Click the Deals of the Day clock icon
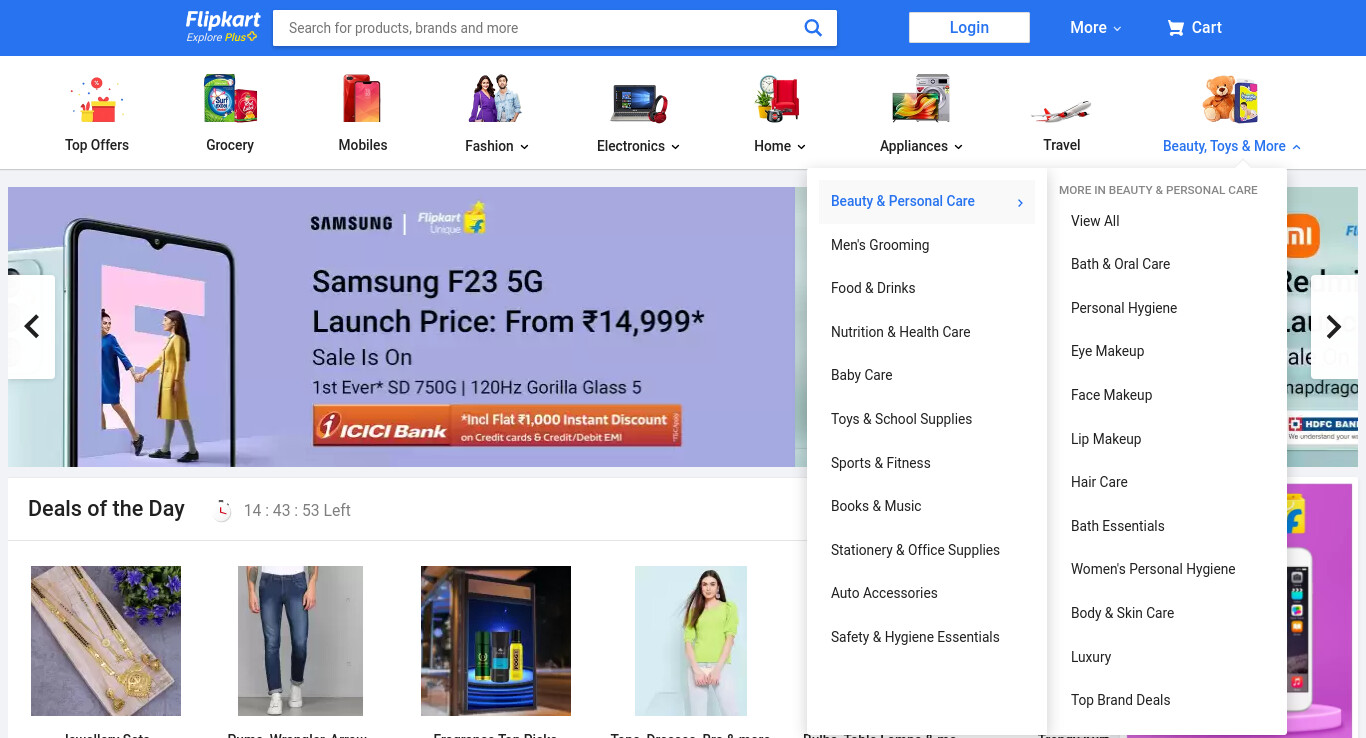The height and width of the screenshot is (738, 1366). (222, 510)
